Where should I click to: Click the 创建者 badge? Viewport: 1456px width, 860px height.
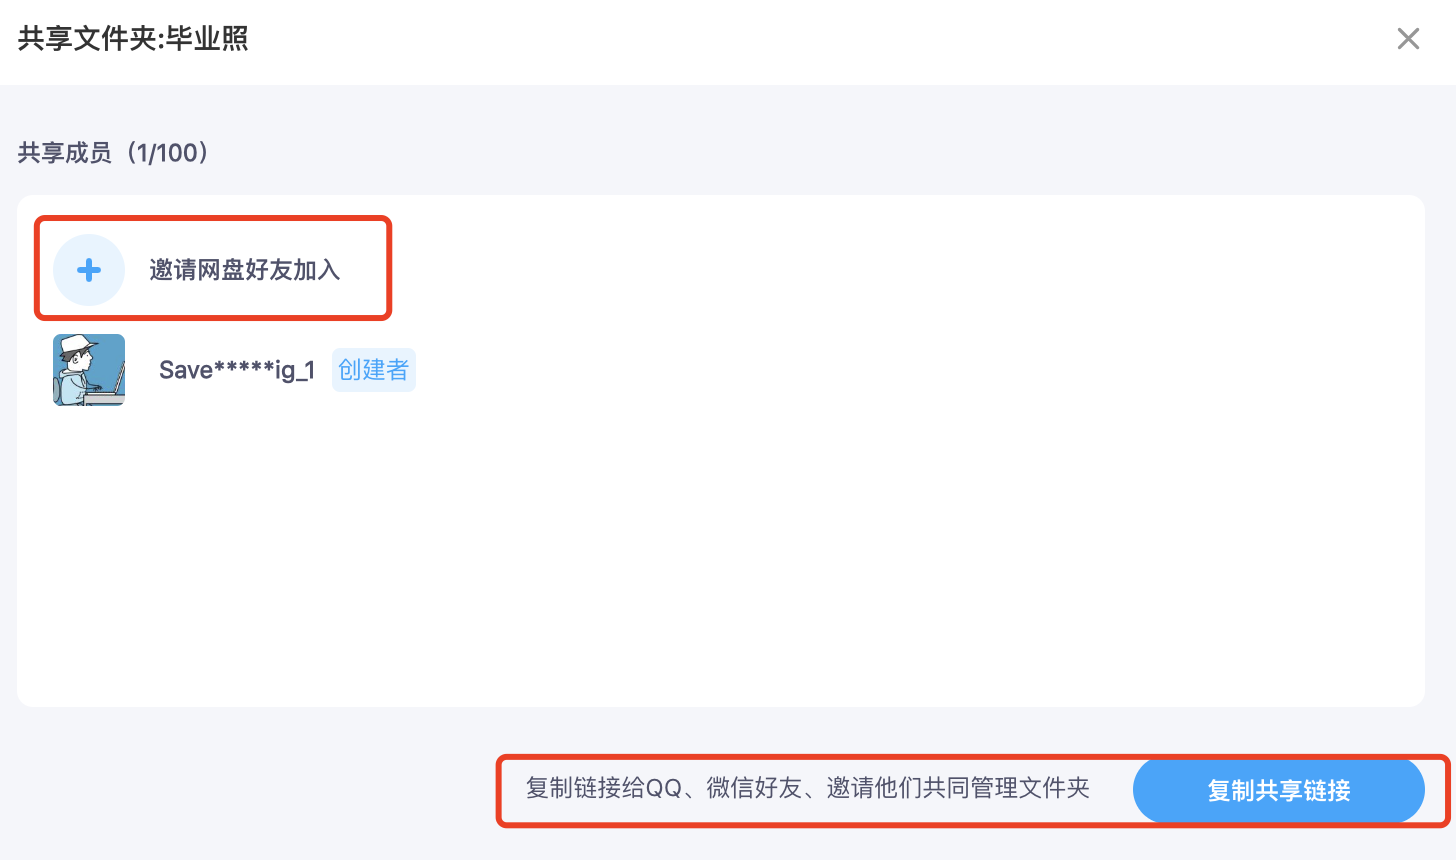click(373, 370)
